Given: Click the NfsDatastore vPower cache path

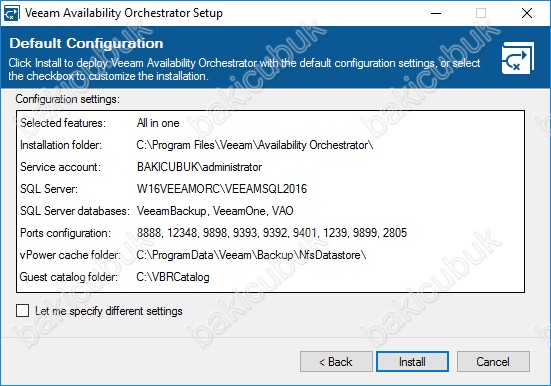Looking at the screenshot, I should tap(251, 255).
